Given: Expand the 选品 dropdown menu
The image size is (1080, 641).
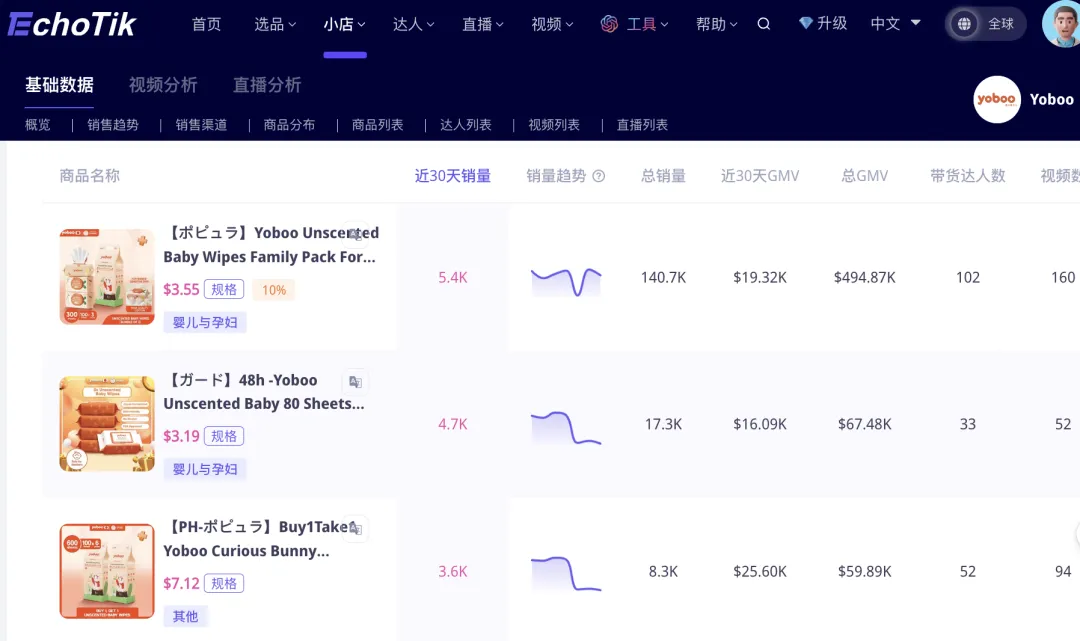Looking at the screenshot, I should (275, 24).
